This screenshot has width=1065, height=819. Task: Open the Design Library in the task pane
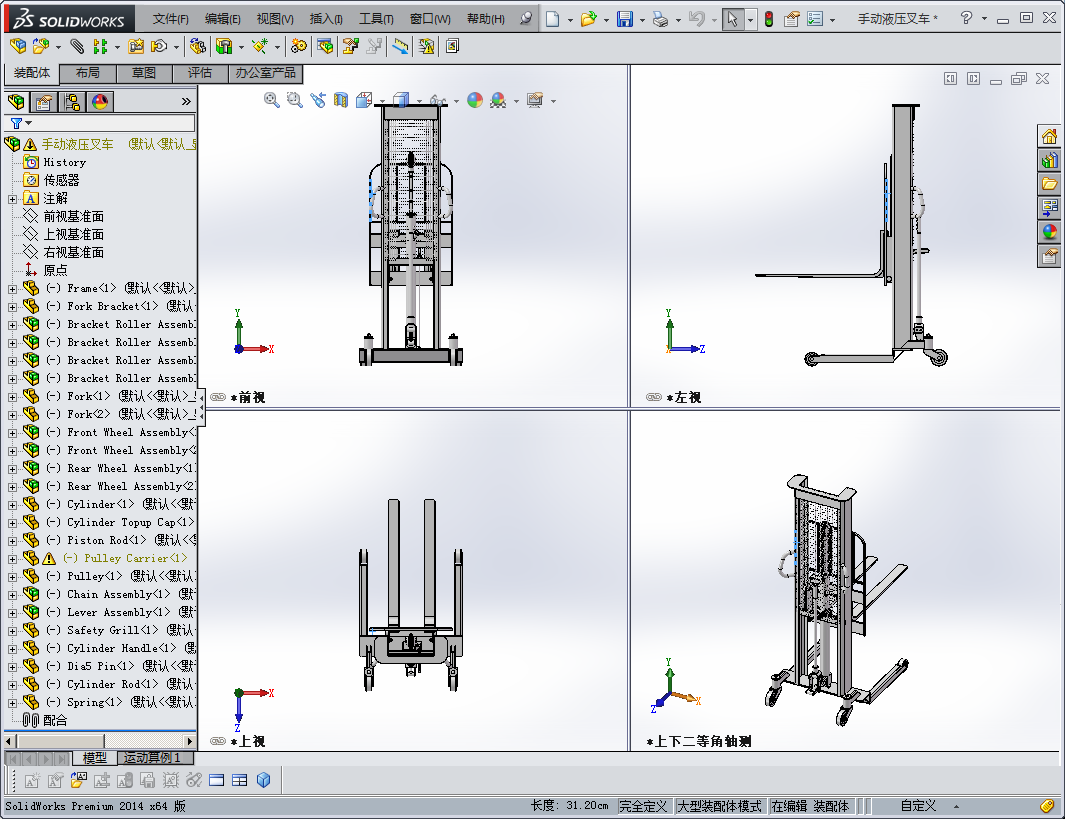[1048, 184]
